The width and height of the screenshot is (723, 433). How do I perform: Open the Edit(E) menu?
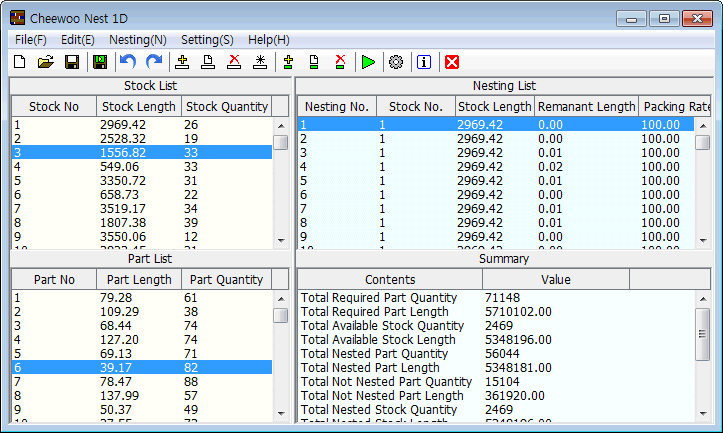[77, 40]
